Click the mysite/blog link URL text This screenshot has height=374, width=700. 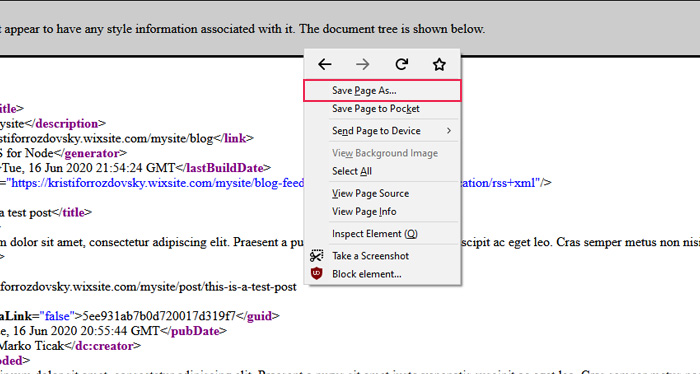107,138
